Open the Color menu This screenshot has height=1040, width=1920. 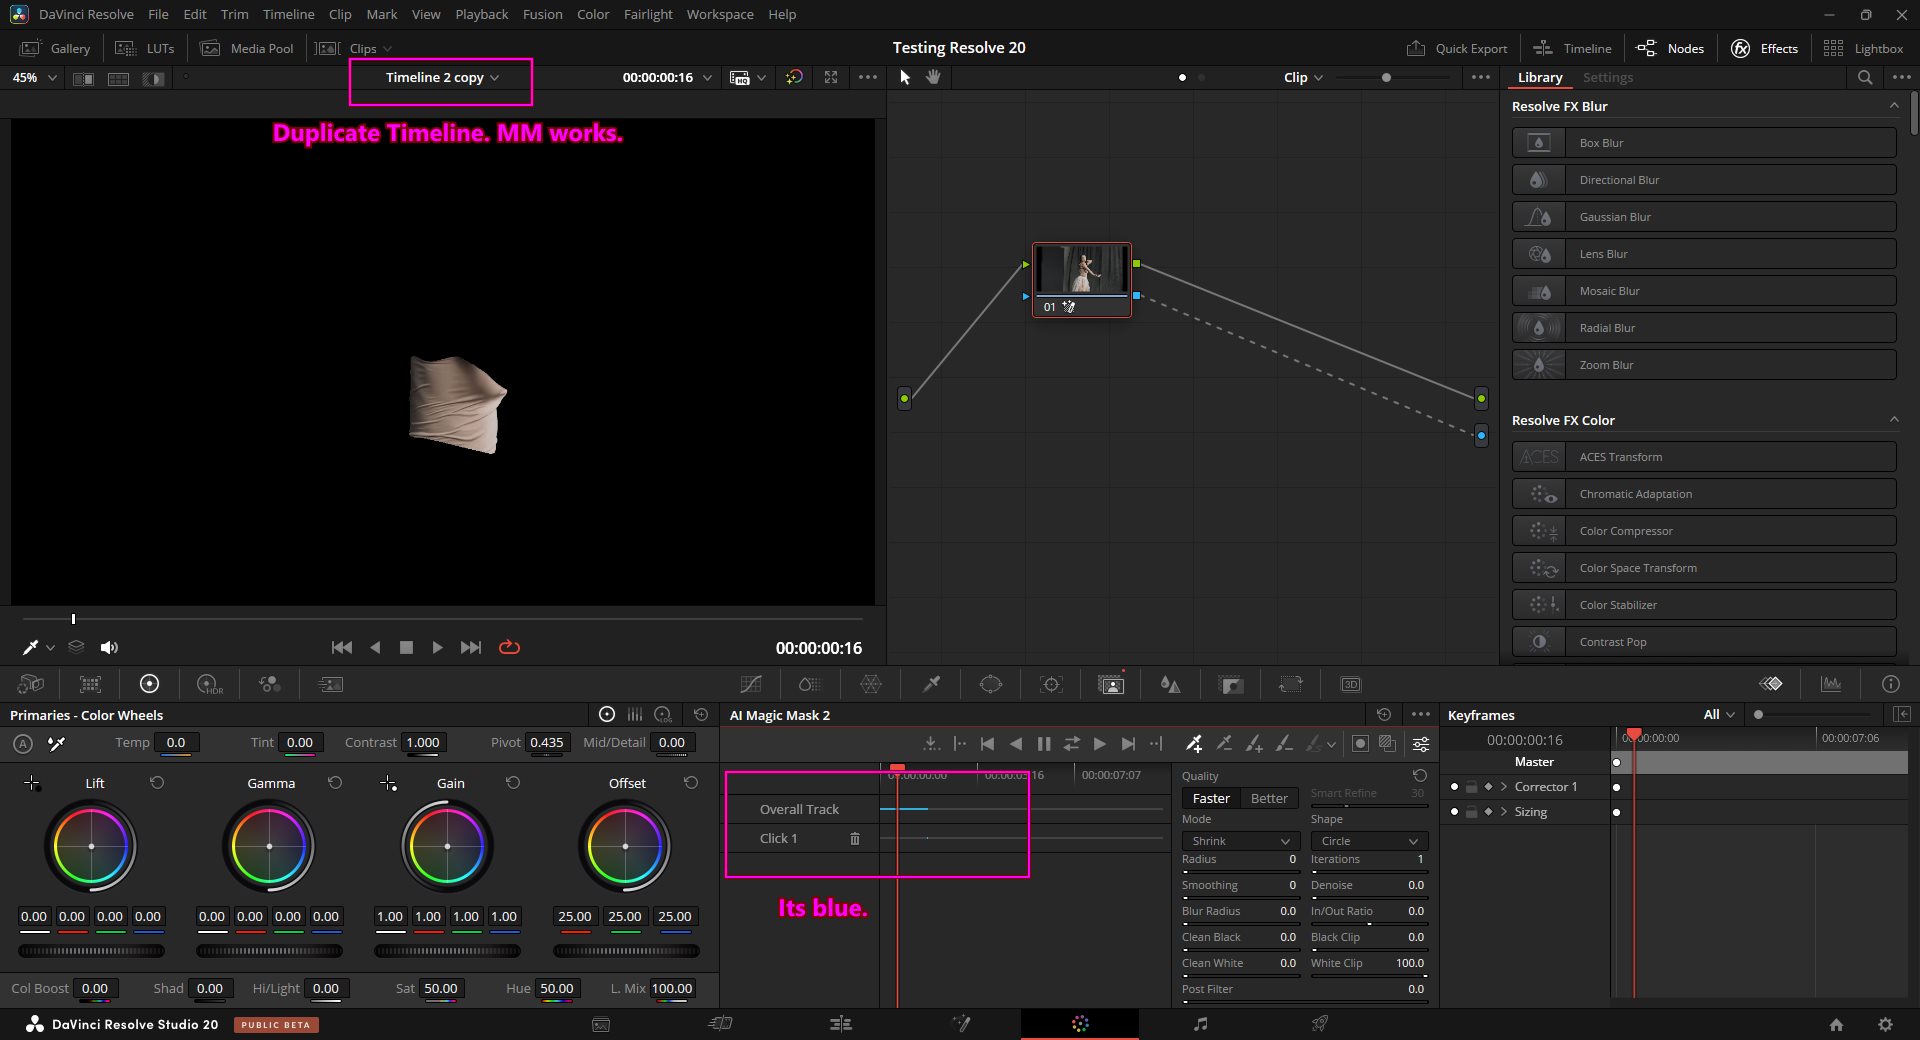(x=593, y=14)
